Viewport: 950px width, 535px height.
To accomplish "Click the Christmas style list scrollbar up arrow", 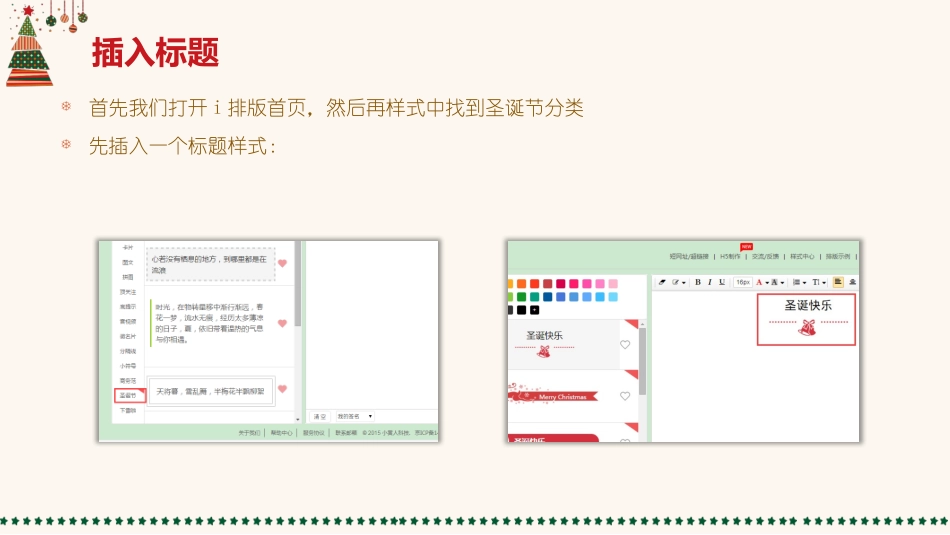I will [643, 324].
